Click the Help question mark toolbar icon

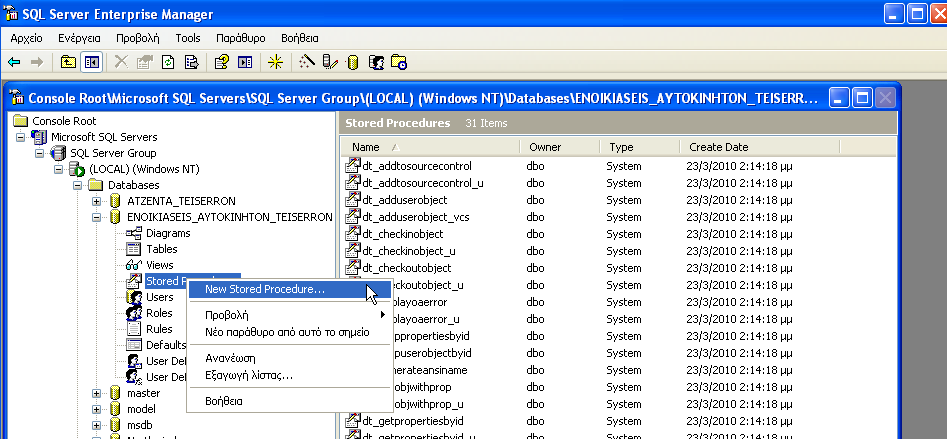222,62
